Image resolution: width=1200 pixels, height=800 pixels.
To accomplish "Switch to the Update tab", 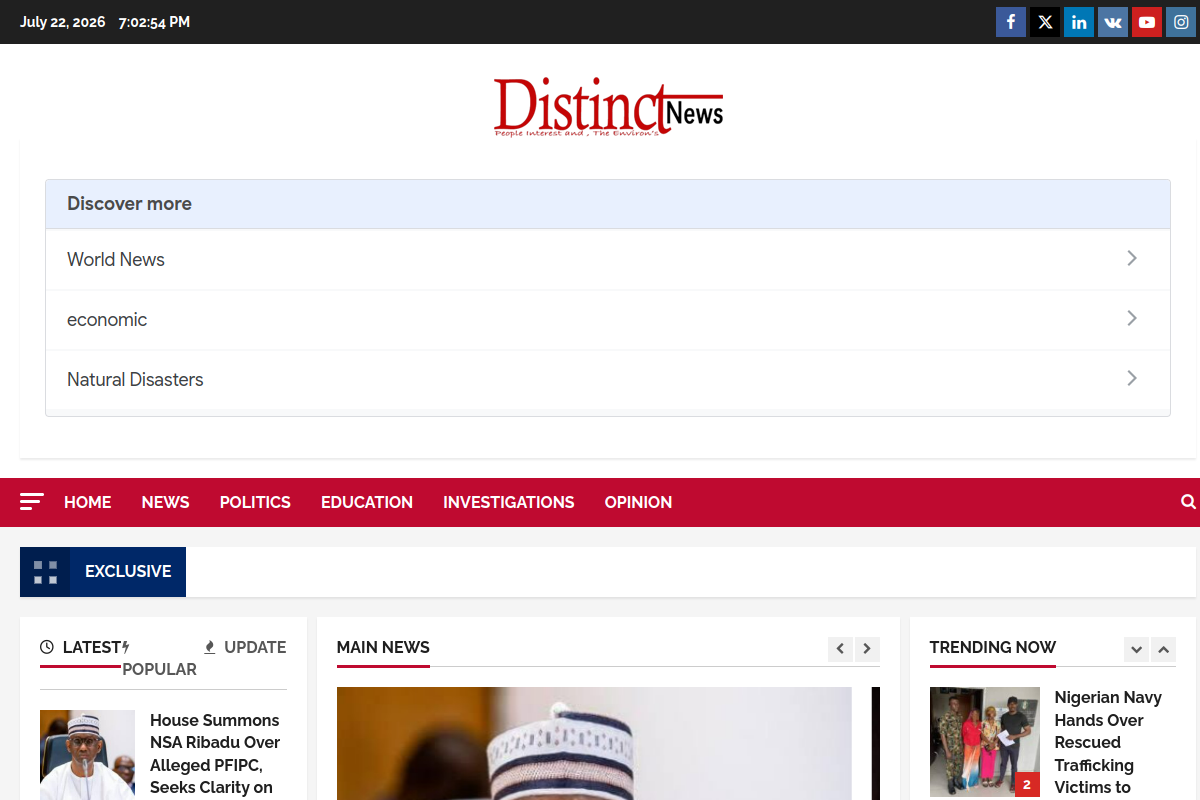I will (245, 647).
